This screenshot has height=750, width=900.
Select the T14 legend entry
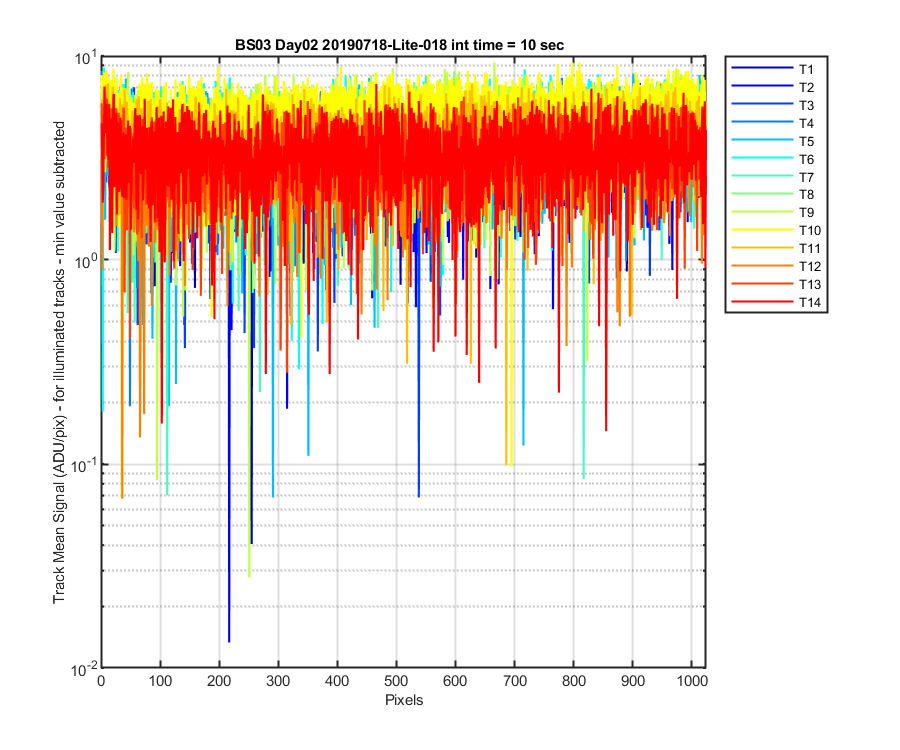tap(776, 302)
